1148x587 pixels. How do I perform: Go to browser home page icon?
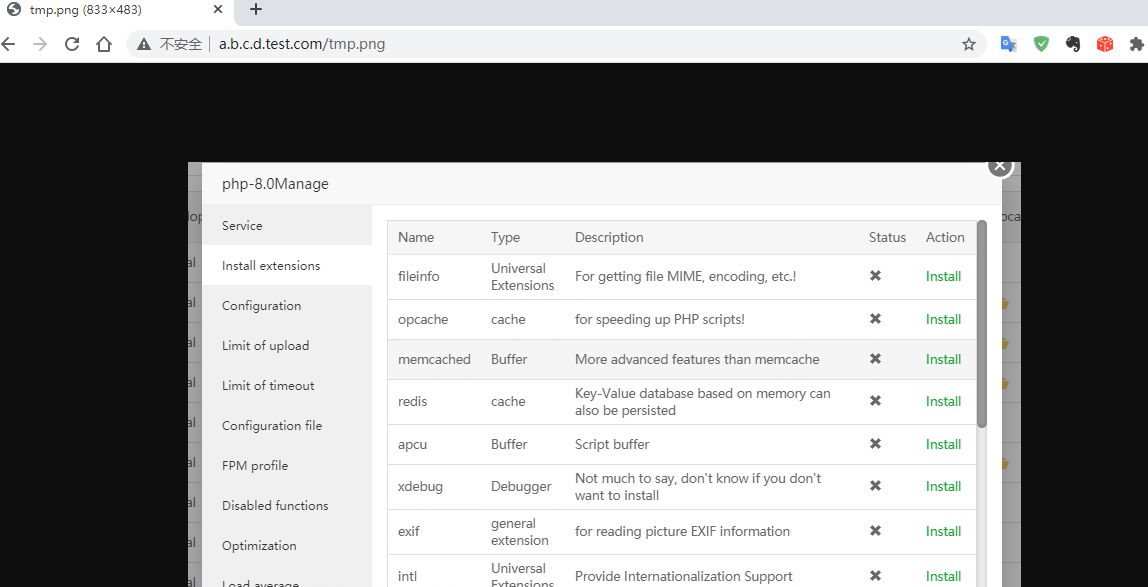[104, 44]
